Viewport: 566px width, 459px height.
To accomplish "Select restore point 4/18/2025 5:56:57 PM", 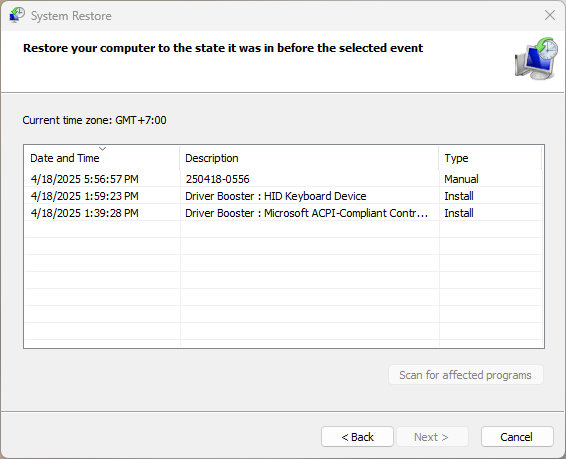I will (x=284, y=179).
